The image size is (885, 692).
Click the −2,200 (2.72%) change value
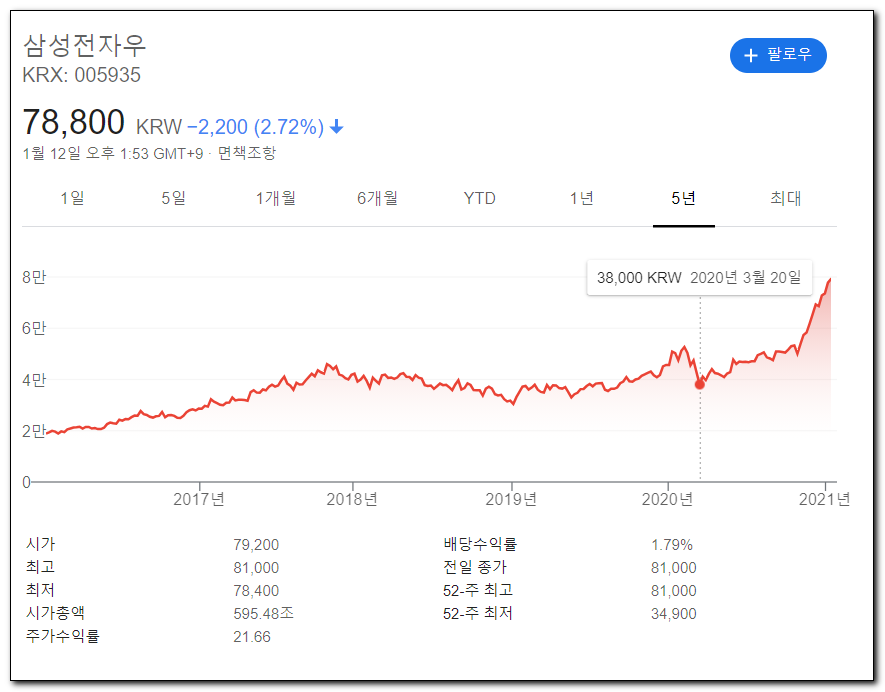[255, 127]
